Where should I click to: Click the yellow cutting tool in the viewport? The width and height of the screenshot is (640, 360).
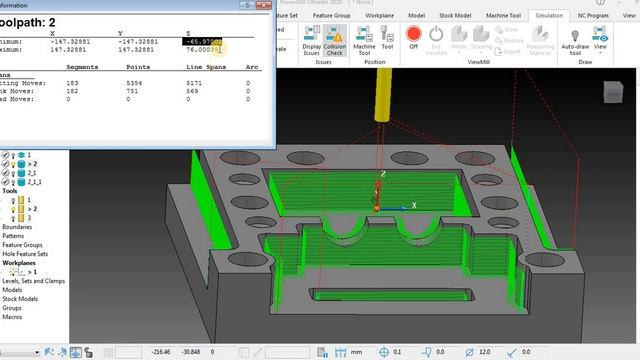[383, 95]
